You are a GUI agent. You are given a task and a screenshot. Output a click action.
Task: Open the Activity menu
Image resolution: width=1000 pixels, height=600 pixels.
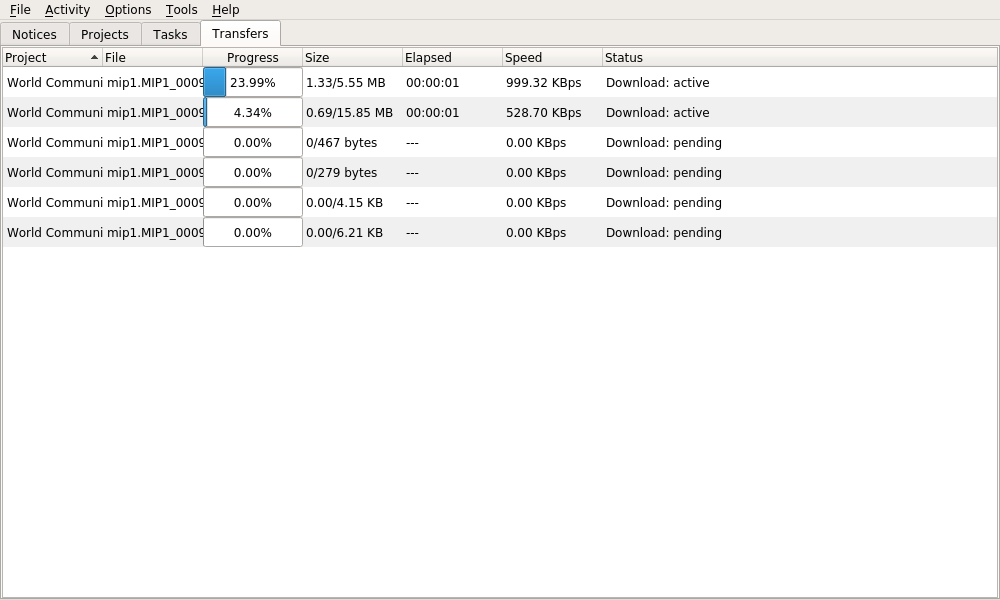(67, 10)
